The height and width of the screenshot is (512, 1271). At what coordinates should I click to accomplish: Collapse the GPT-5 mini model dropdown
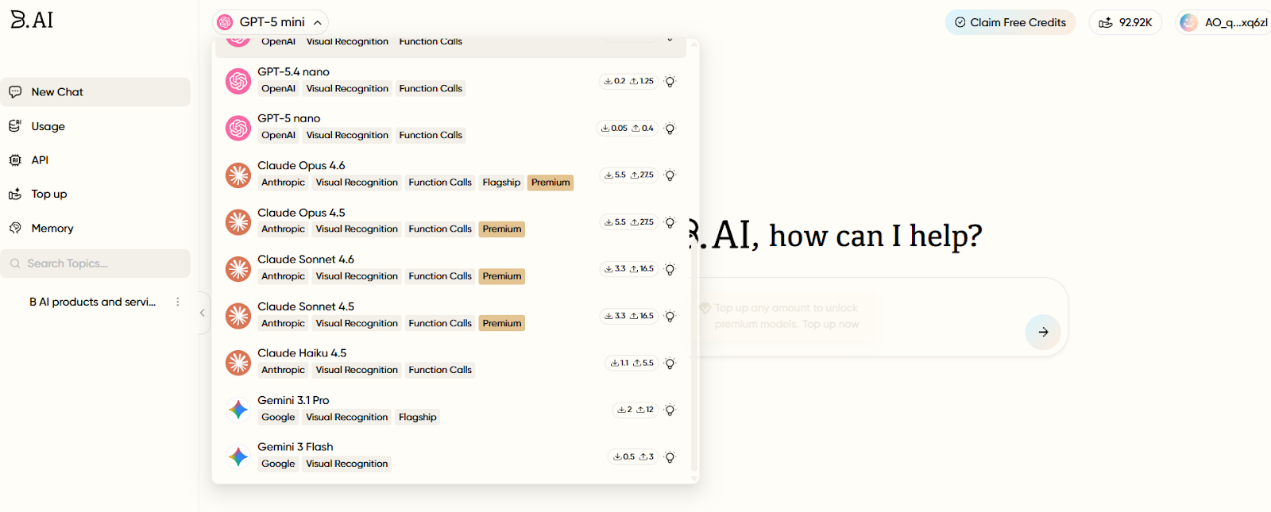317,22
